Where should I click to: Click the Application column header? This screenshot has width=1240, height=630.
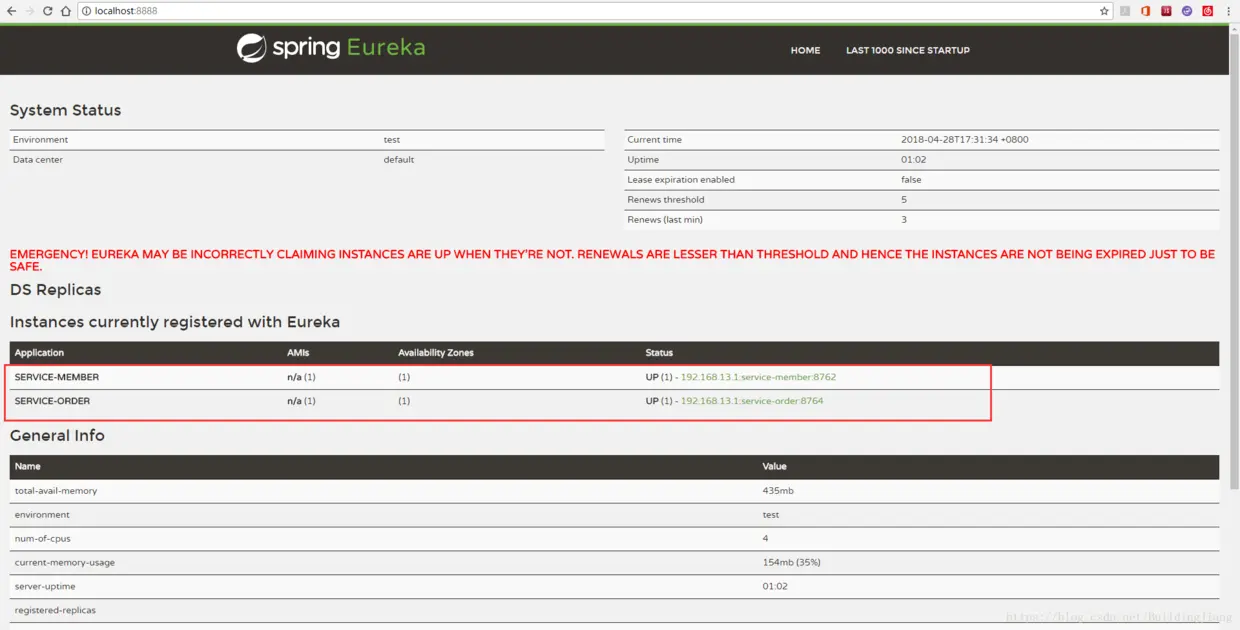pos(39,353)
